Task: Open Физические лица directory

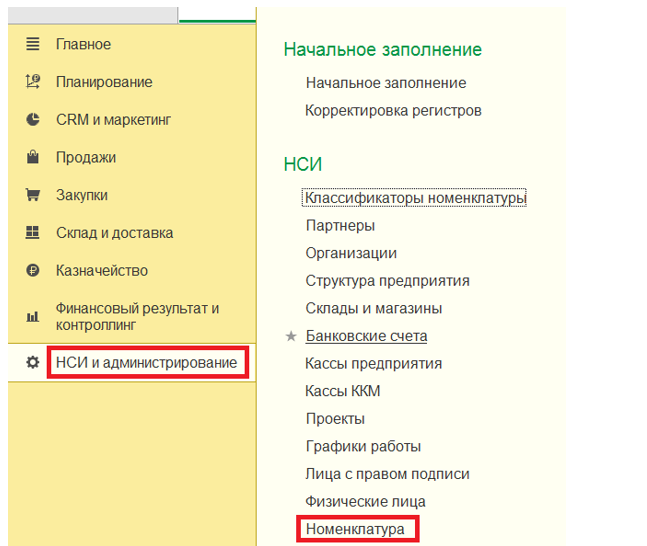Action: (x=365, y=501)
